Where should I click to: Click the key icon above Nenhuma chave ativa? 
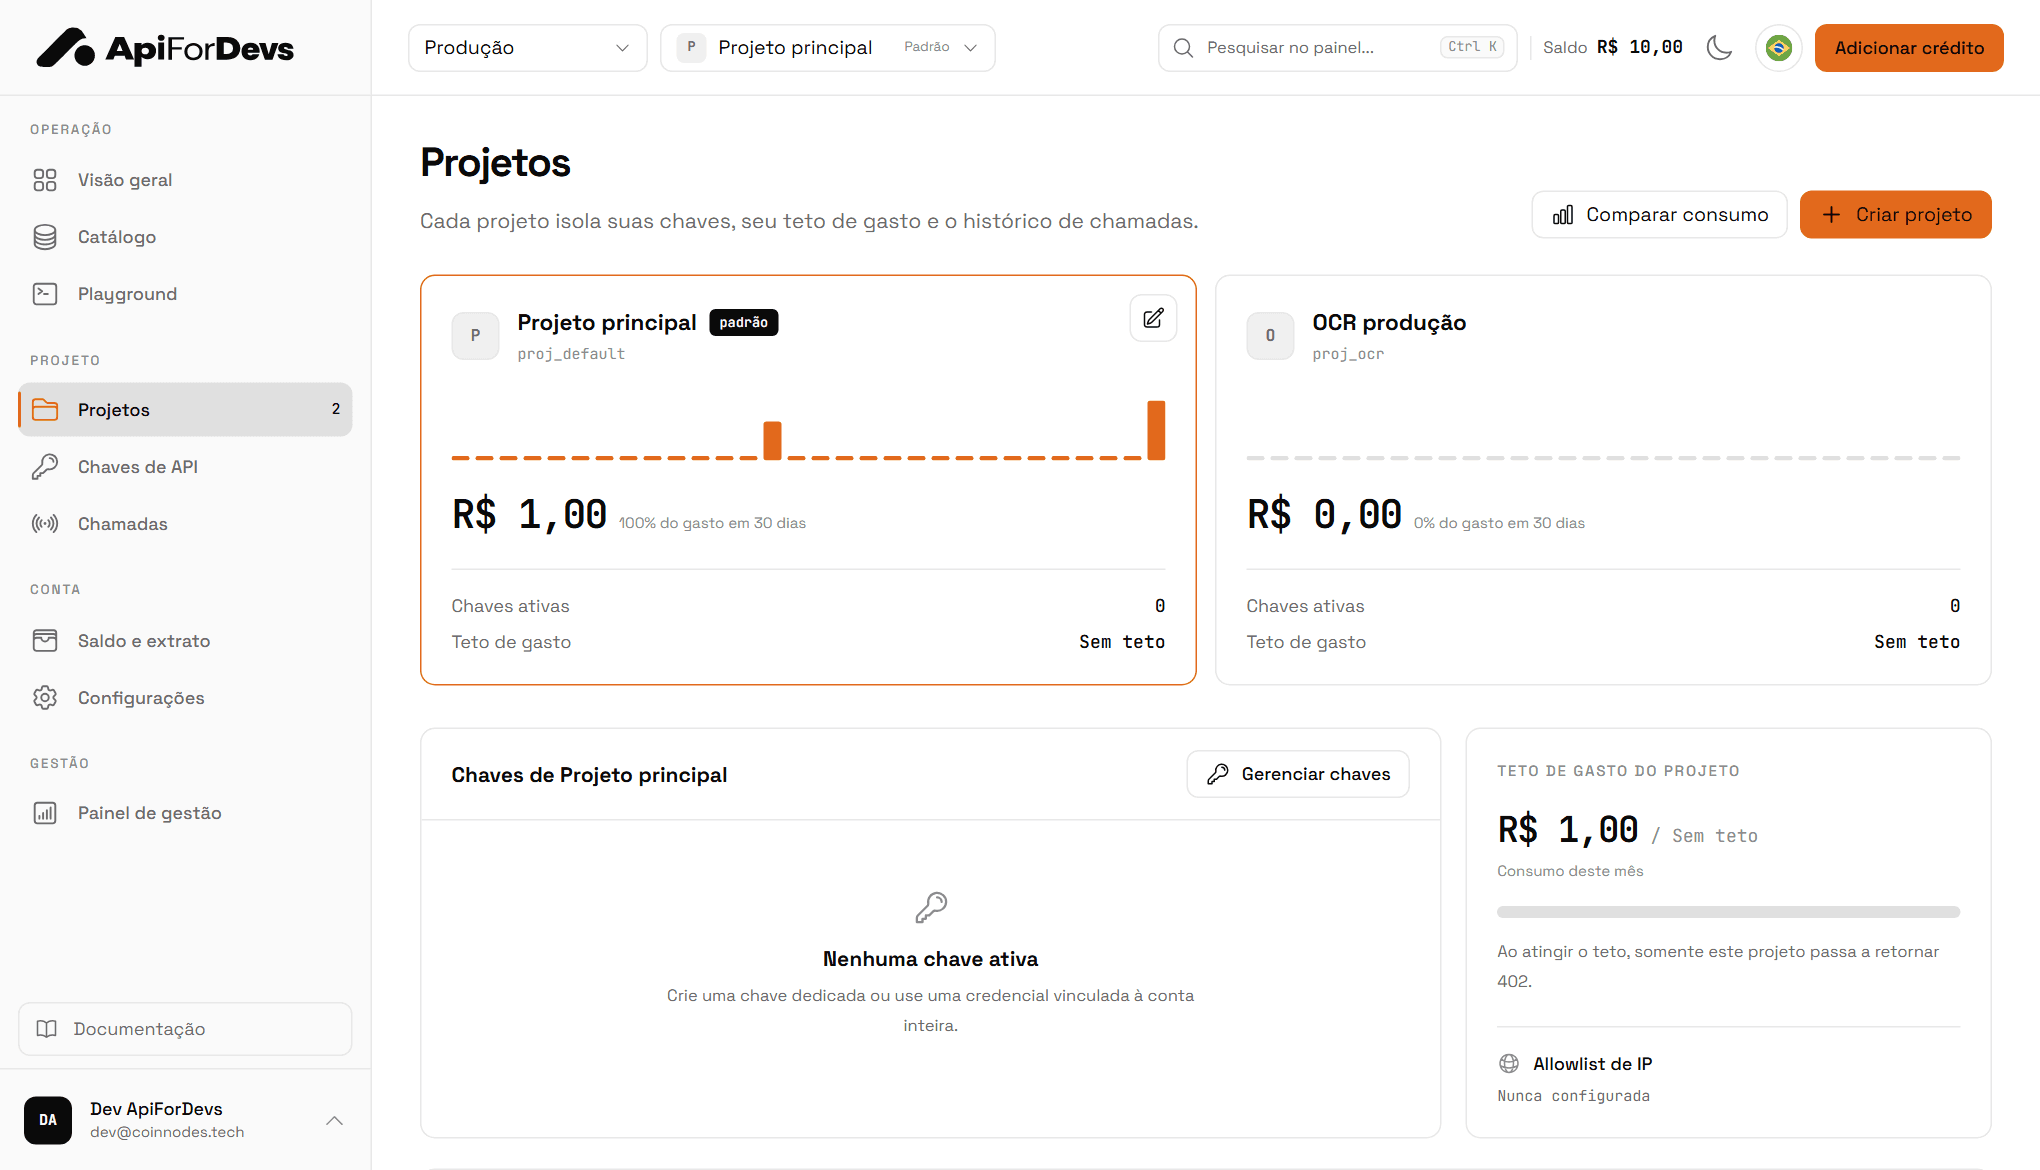click(x=931, y=907)
